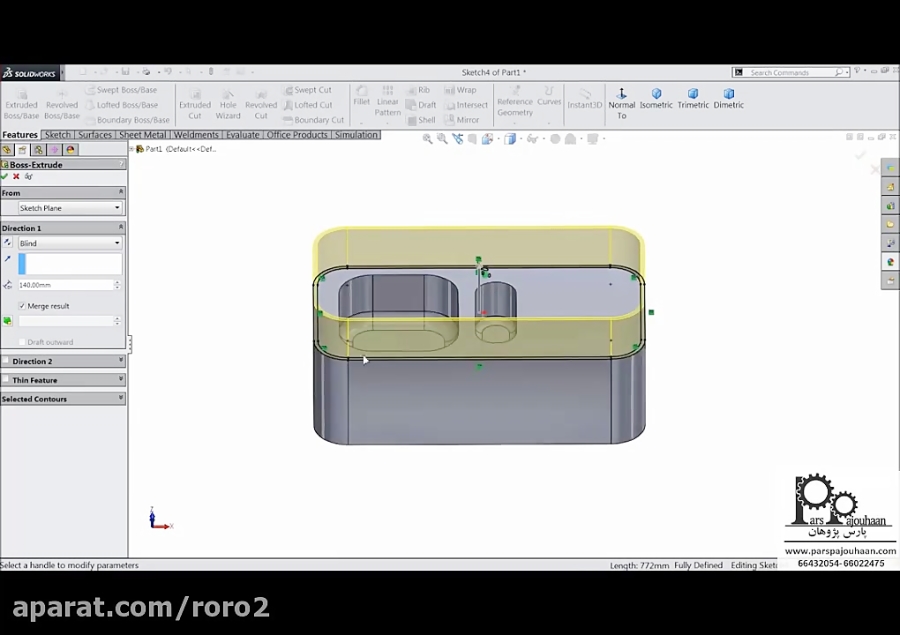Select the Swept Cut command

[x=309, y=89]
